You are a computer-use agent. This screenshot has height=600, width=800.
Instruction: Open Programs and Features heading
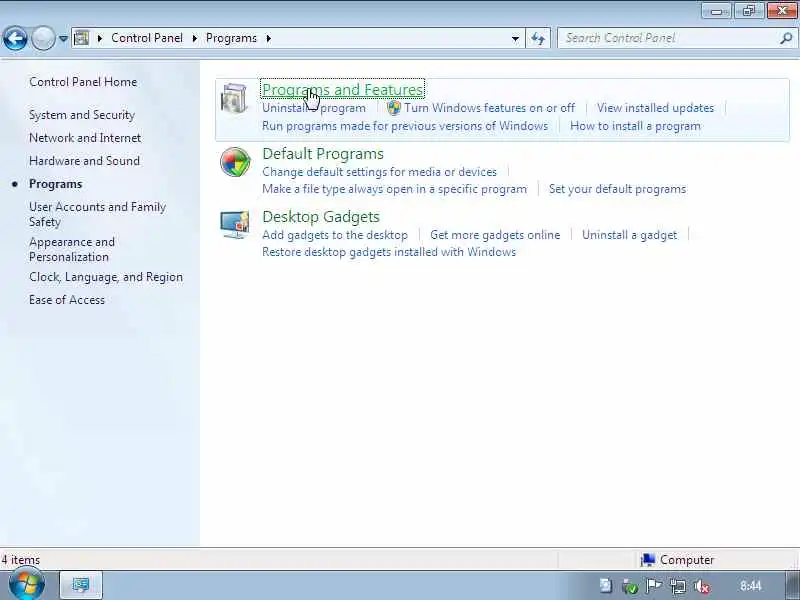pos(342,90)
